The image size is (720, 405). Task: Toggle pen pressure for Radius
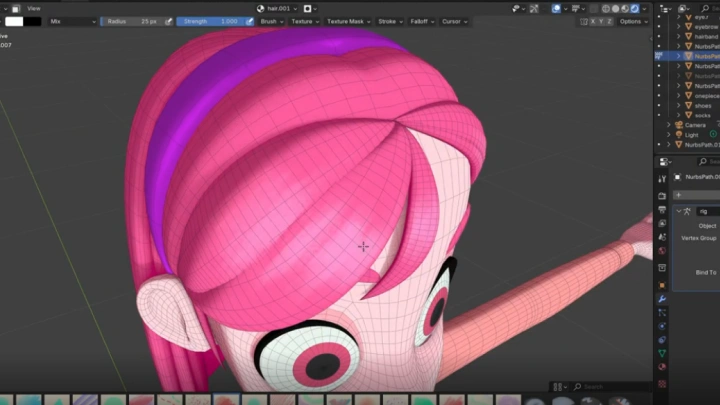click(169, 22)
